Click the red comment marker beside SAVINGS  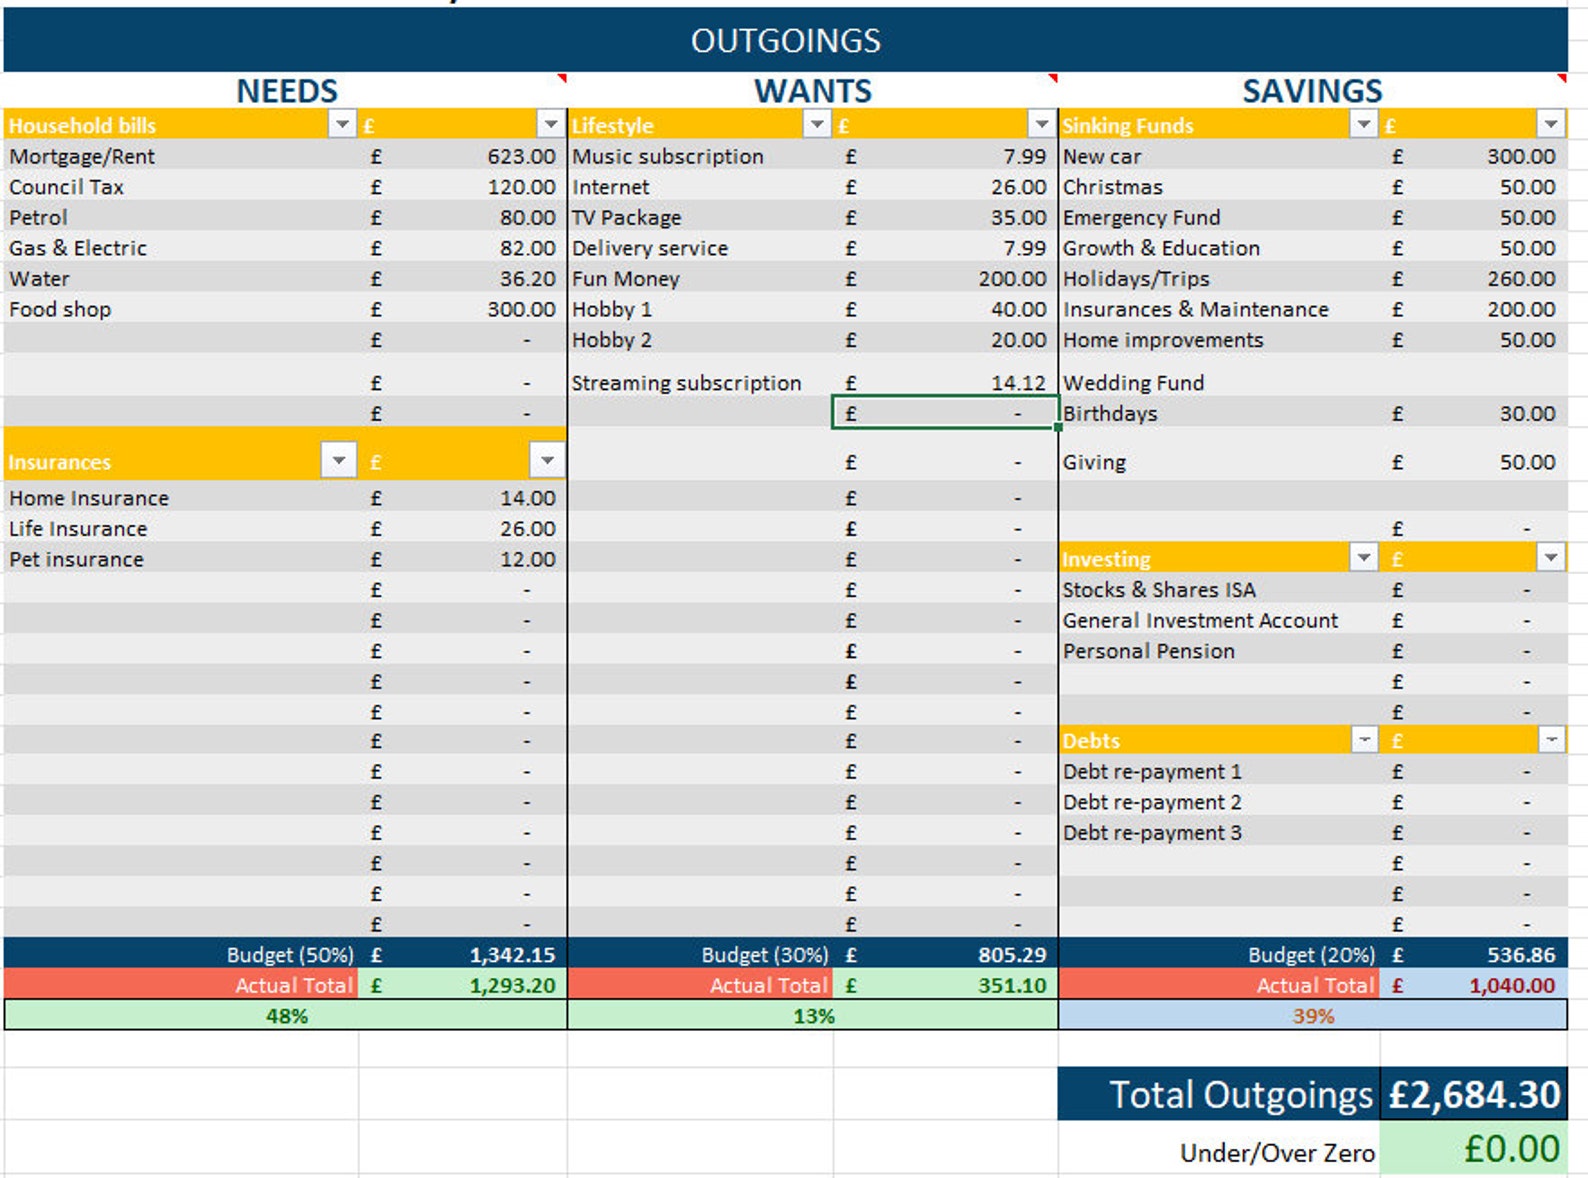click(1562, 77)
